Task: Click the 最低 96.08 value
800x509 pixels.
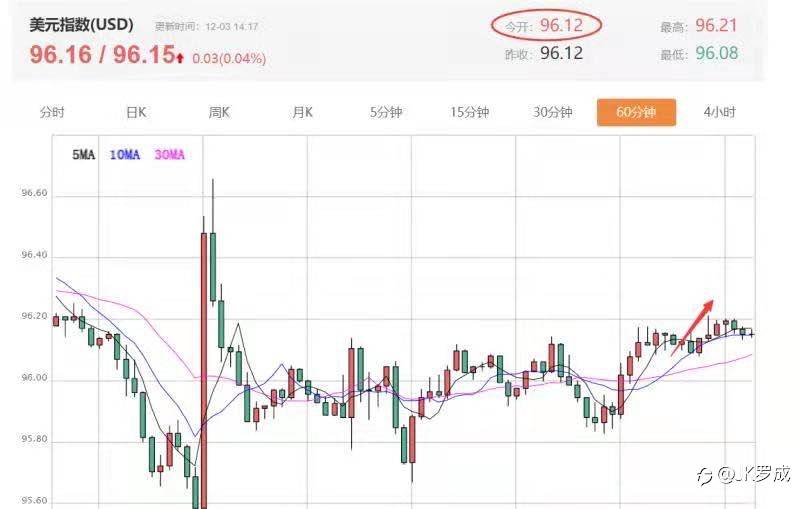Action: click(x=717, y=53)
